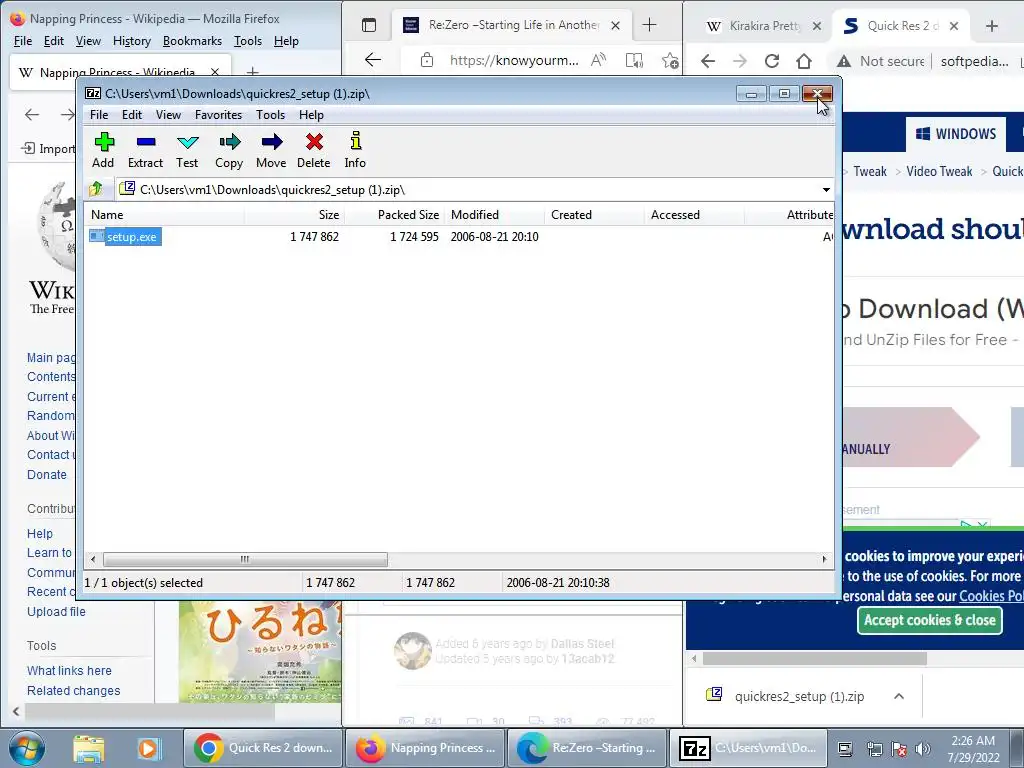The width and height of the screenshot is (1024, 768).
Task: Open a new tab in Chrome
Action: tap(992, 26)
